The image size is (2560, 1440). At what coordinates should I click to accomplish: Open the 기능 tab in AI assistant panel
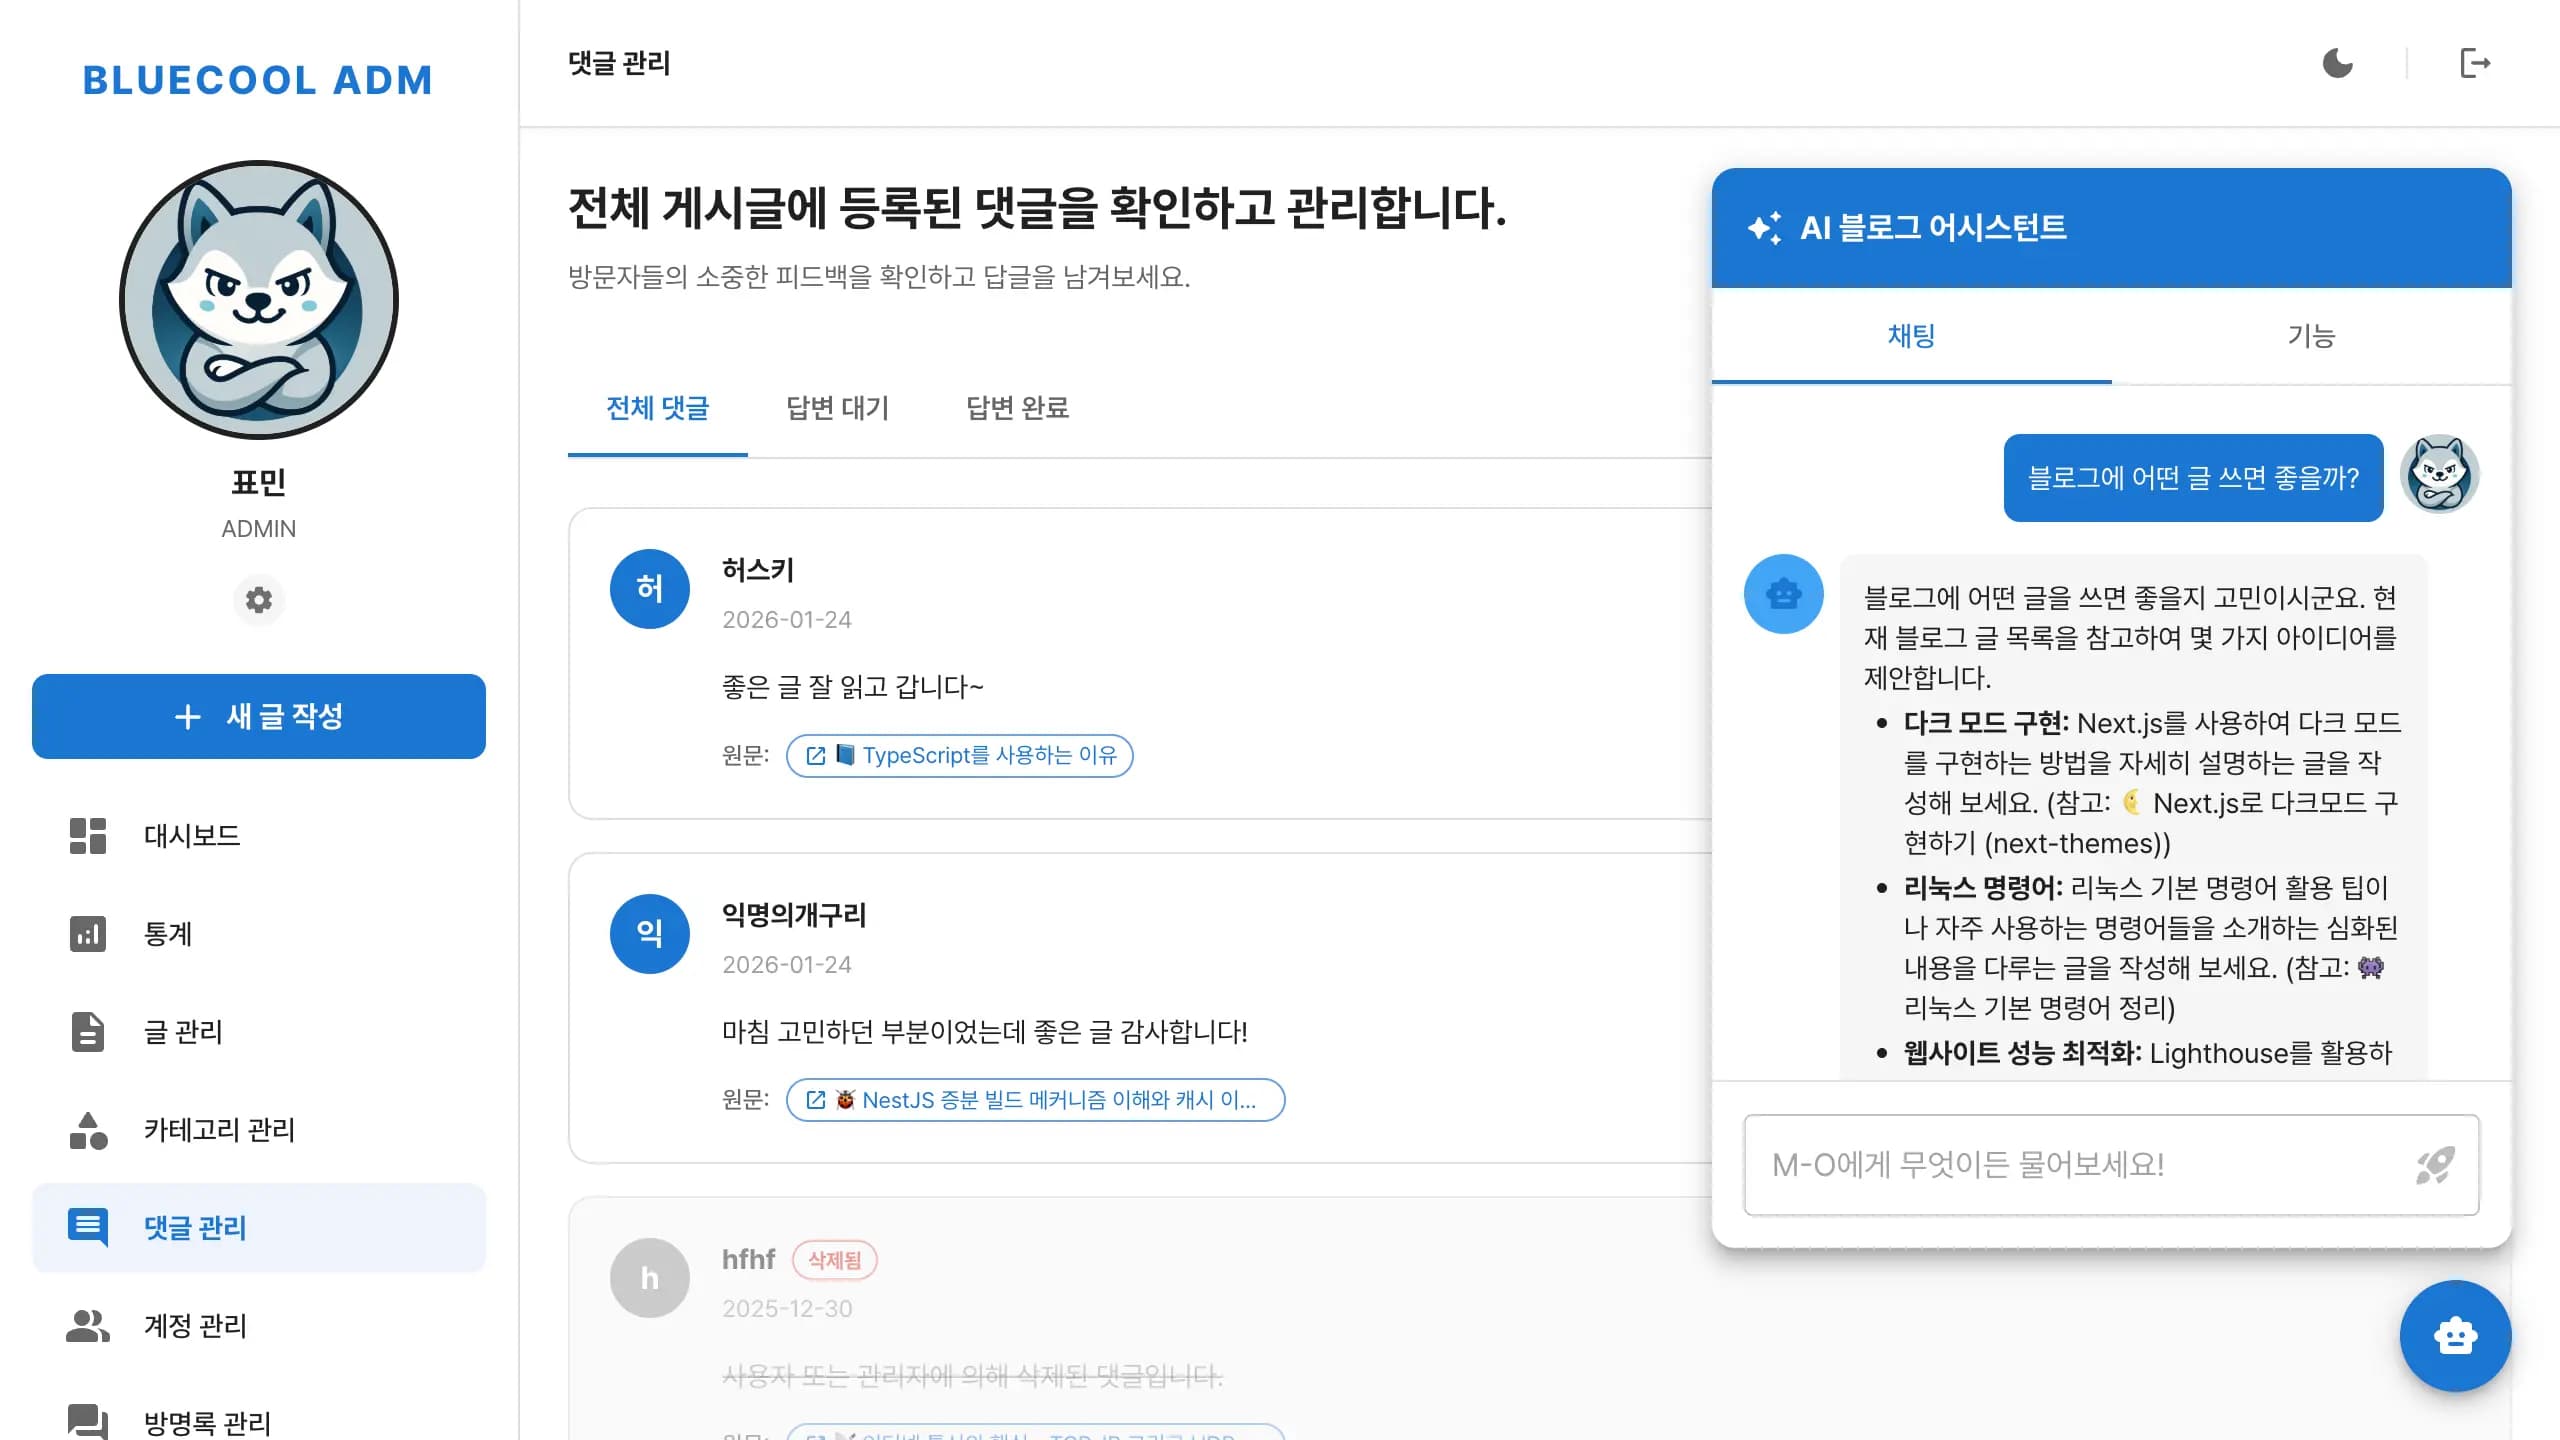pos(2310,337)
